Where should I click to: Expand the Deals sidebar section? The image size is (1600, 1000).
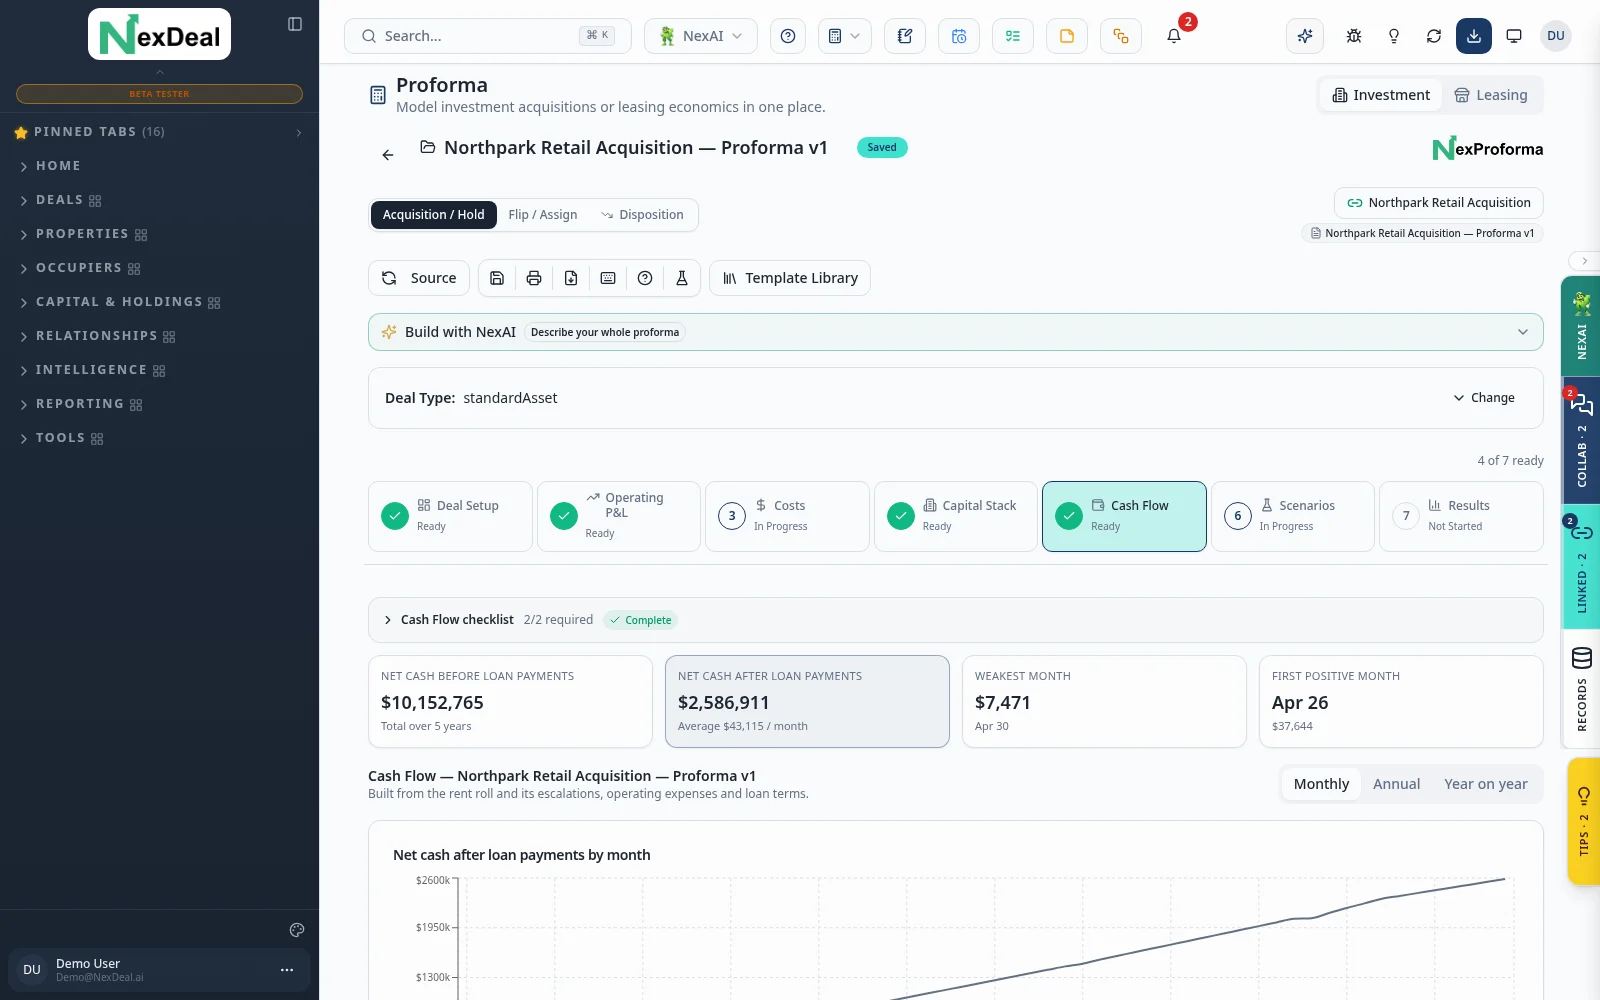click(62, 200)
